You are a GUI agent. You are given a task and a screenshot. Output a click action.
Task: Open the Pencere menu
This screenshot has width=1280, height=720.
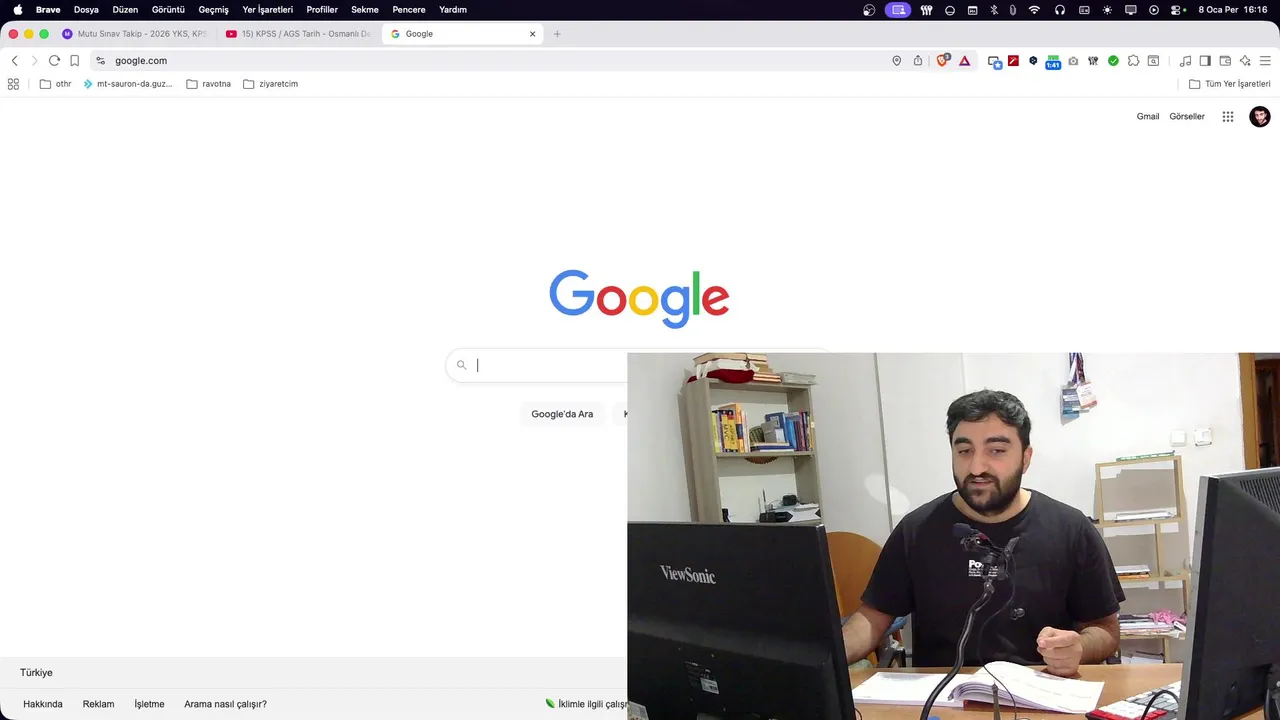point(409,10)
